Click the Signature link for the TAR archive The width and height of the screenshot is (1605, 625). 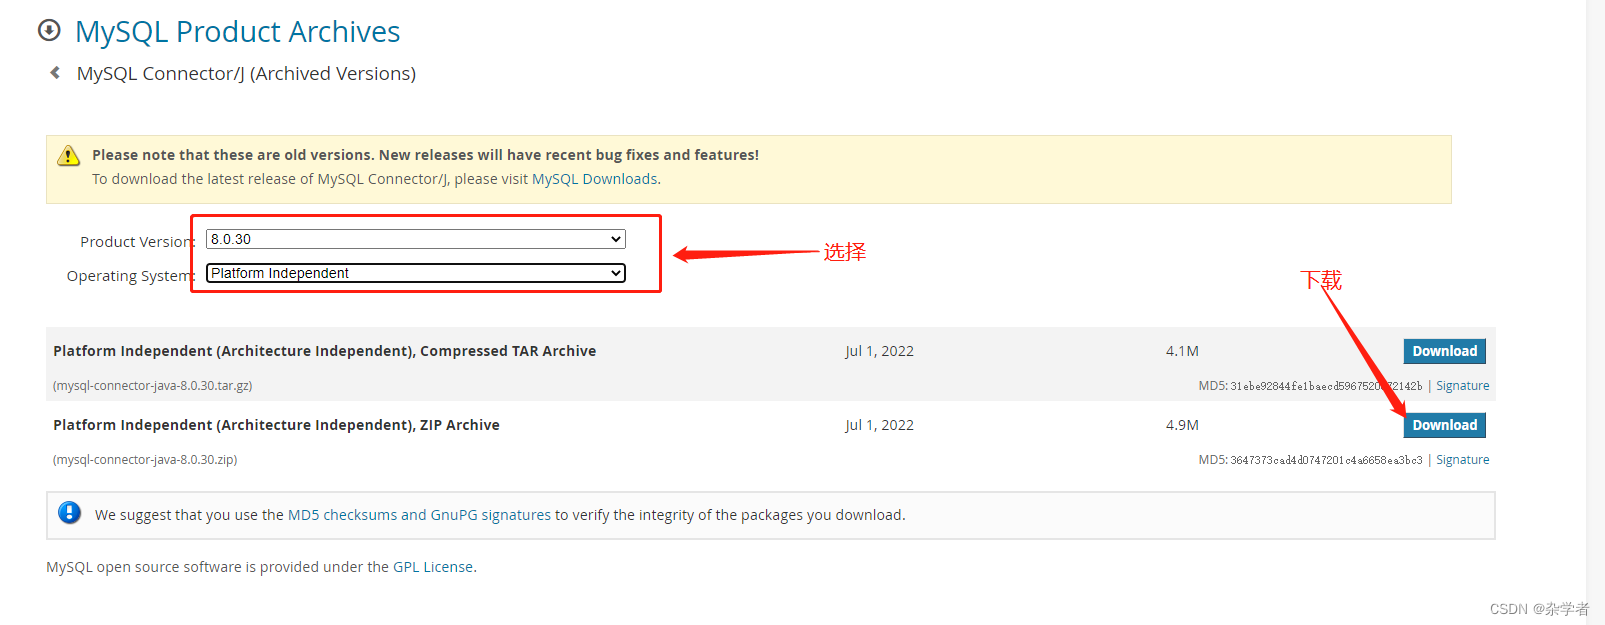click(1462, 385)
